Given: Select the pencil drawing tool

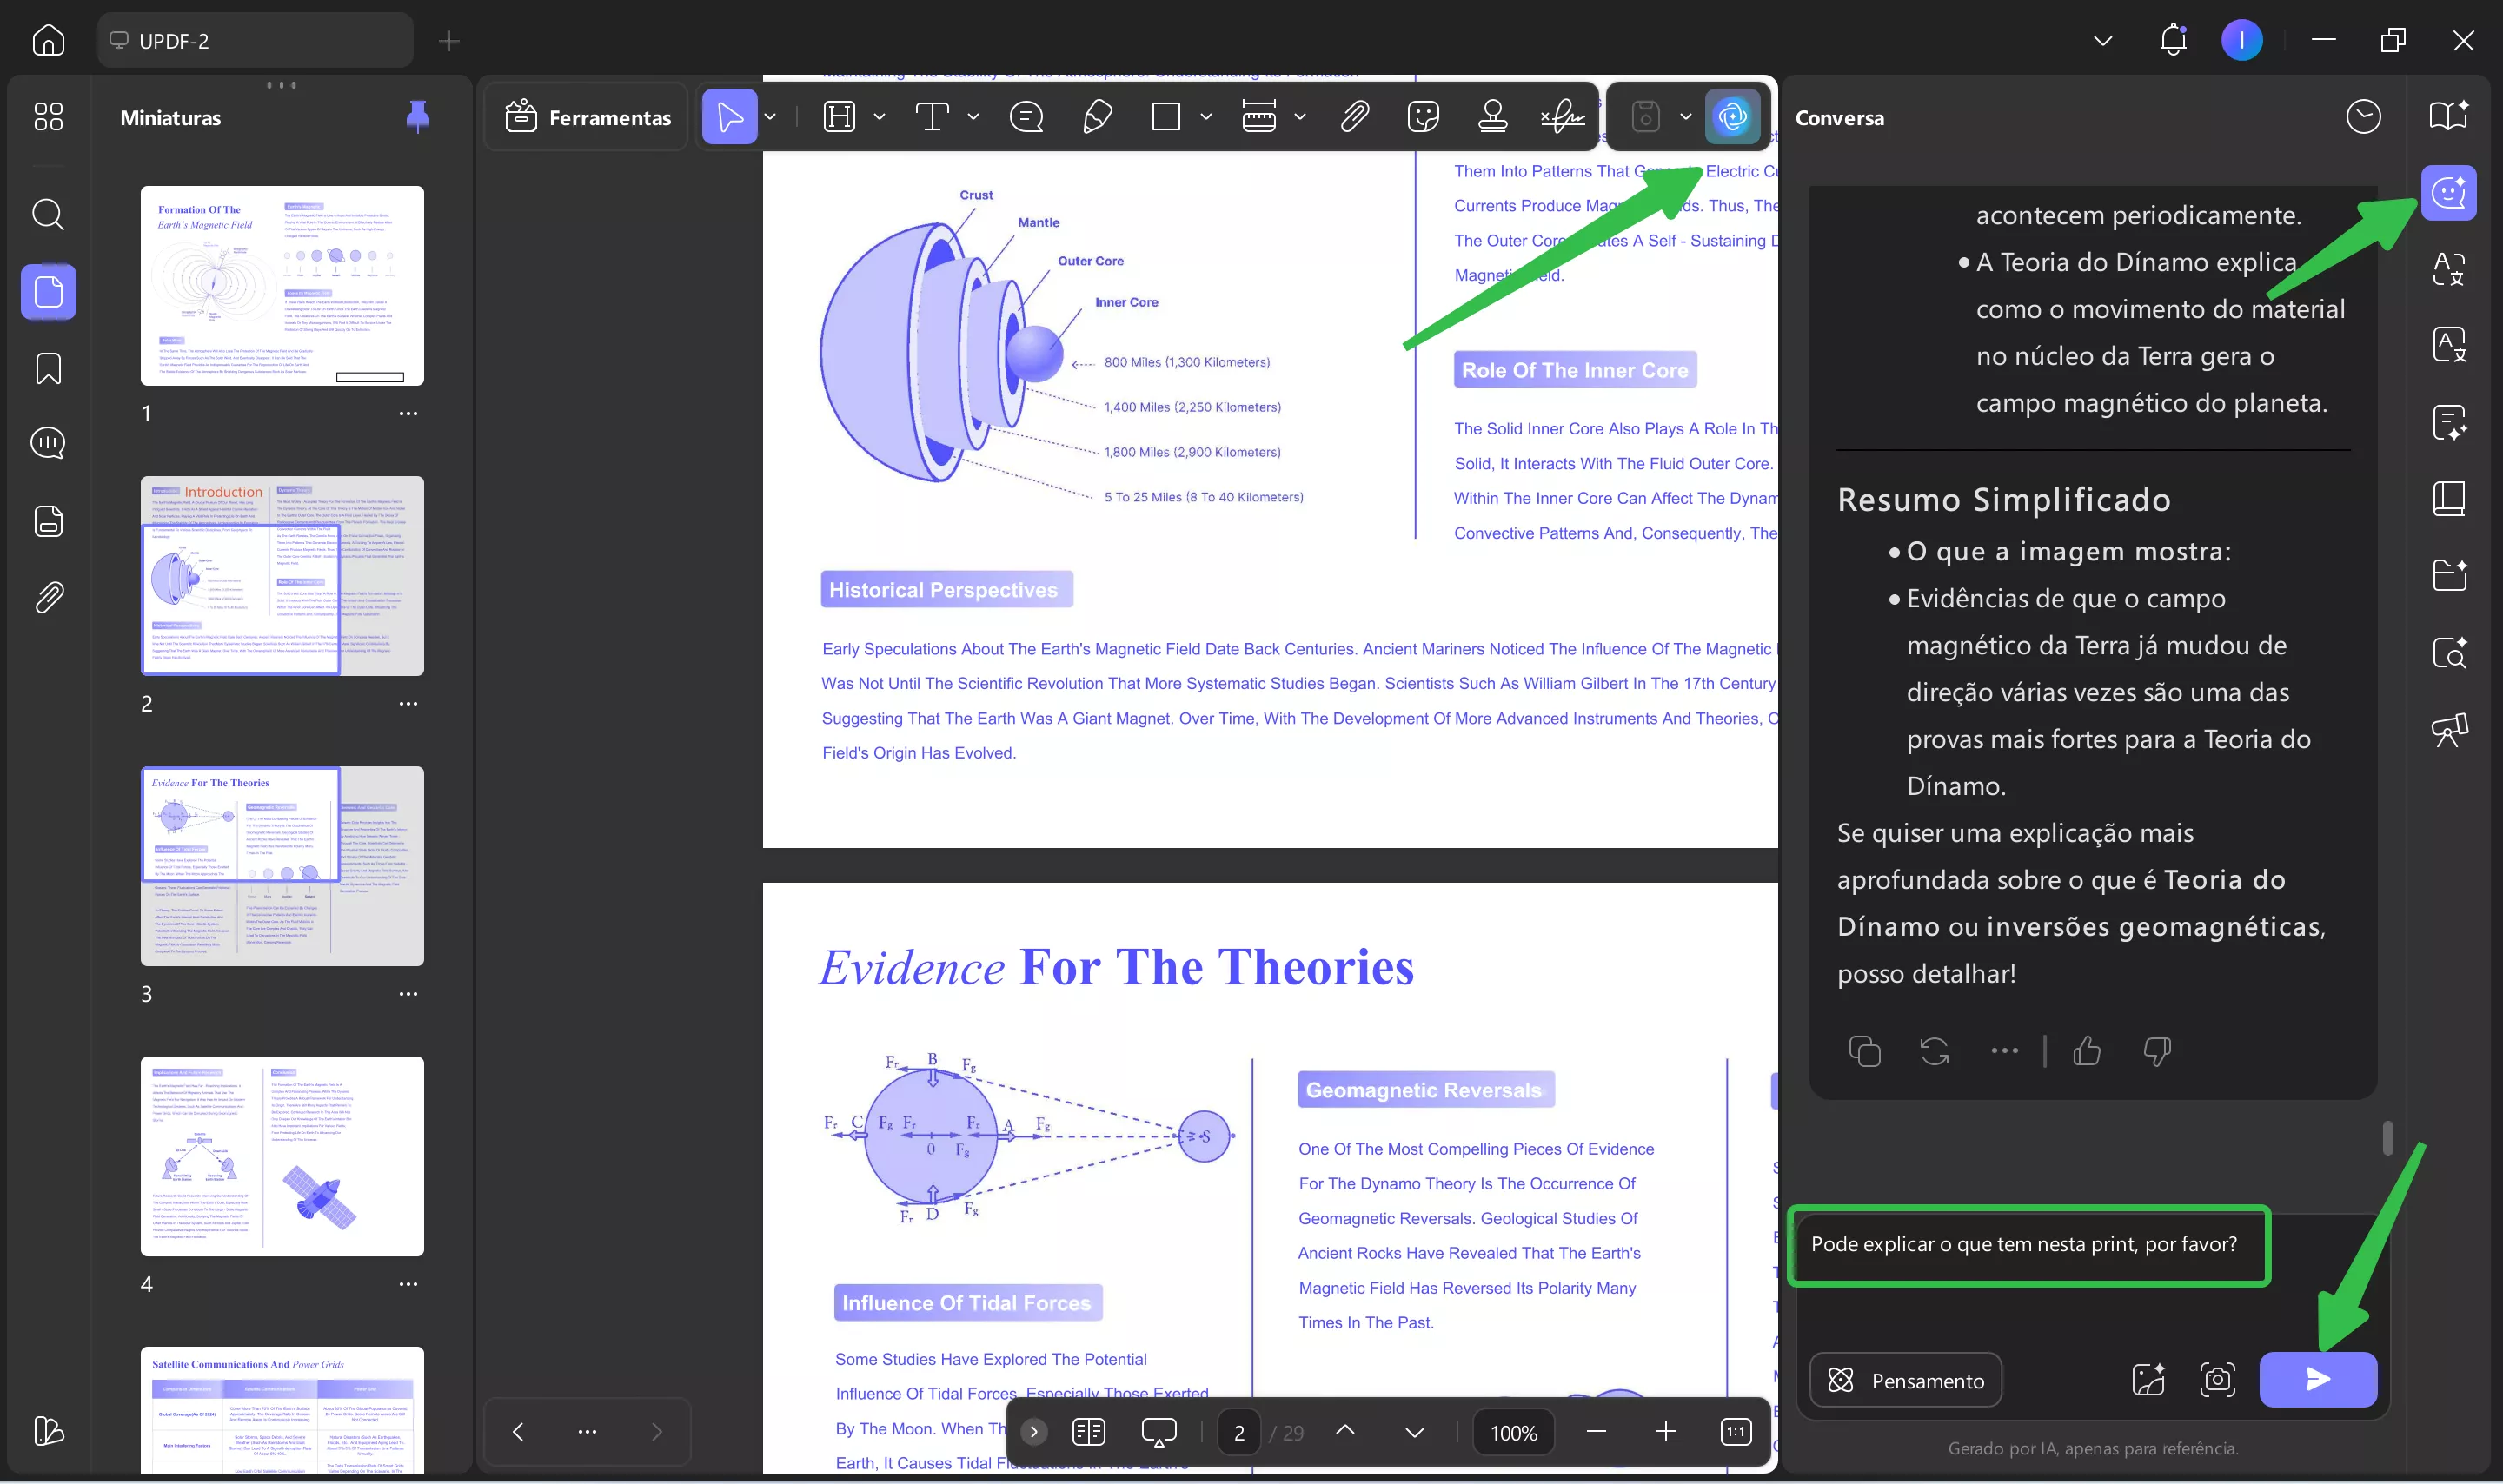Looking at the screenshot, I should point(1097,117).
